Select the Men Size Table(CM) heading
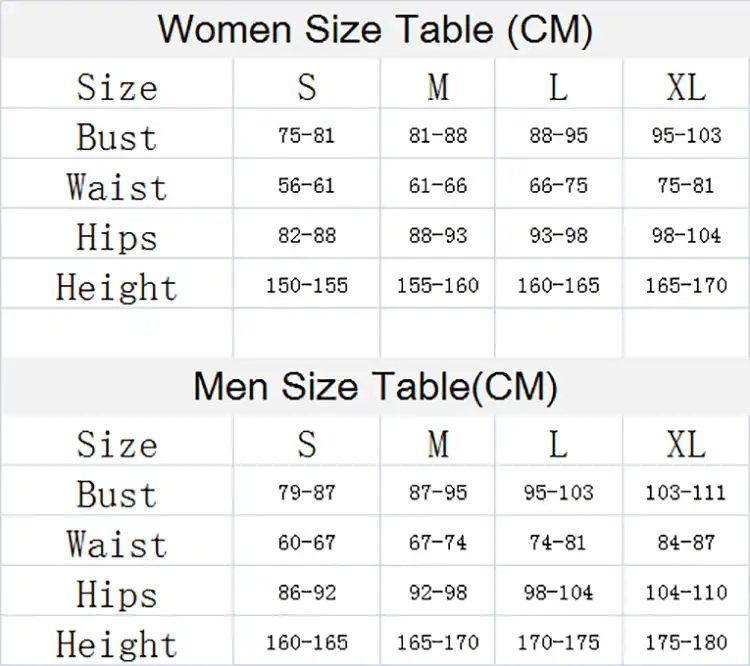750x666 pixels. coord(375,387)
